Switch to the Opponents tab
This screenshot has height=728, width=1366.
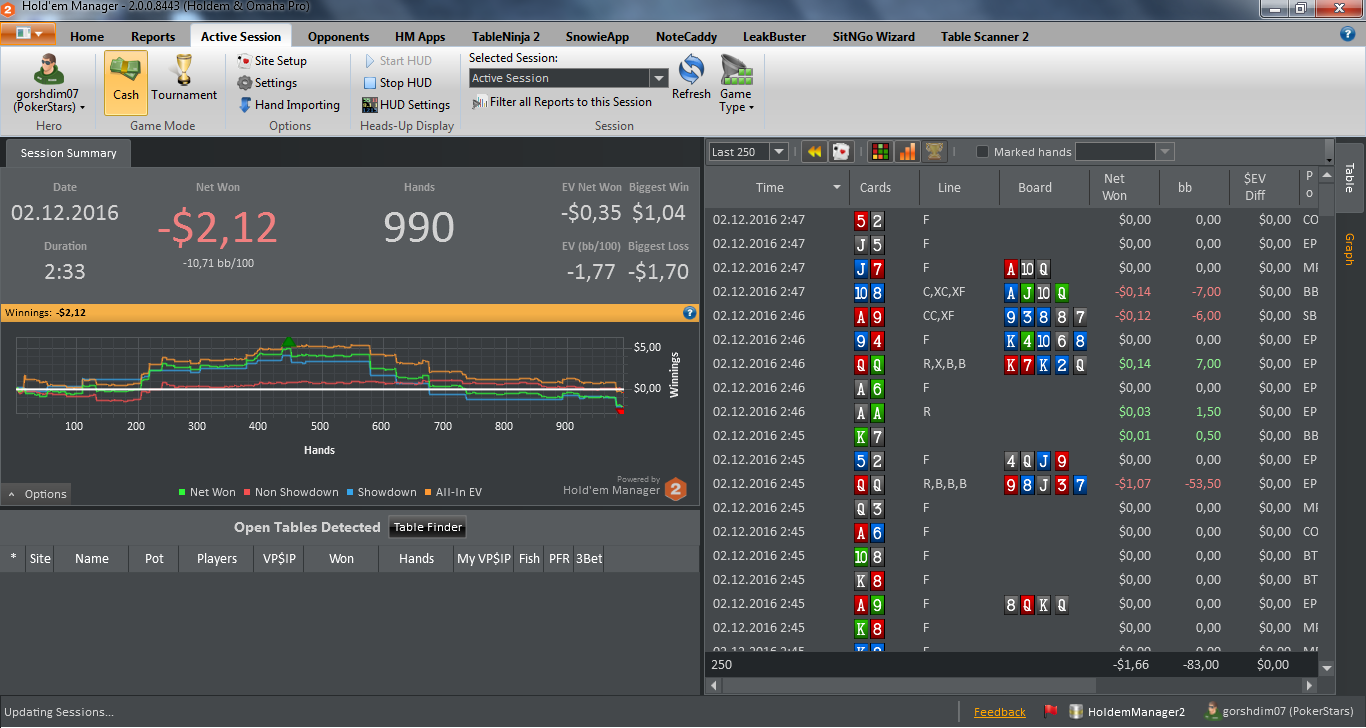339,37
